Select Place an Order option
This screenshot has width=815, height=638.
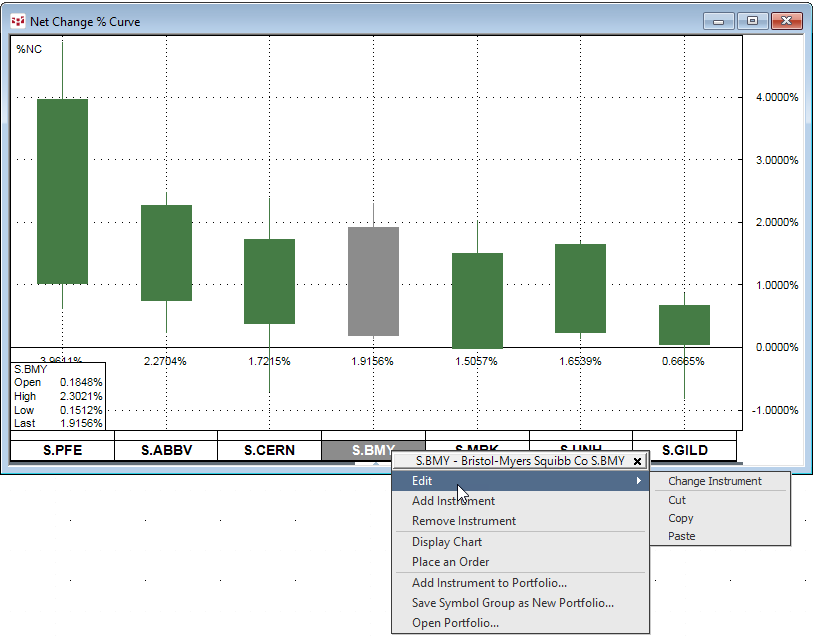point(450,562)
